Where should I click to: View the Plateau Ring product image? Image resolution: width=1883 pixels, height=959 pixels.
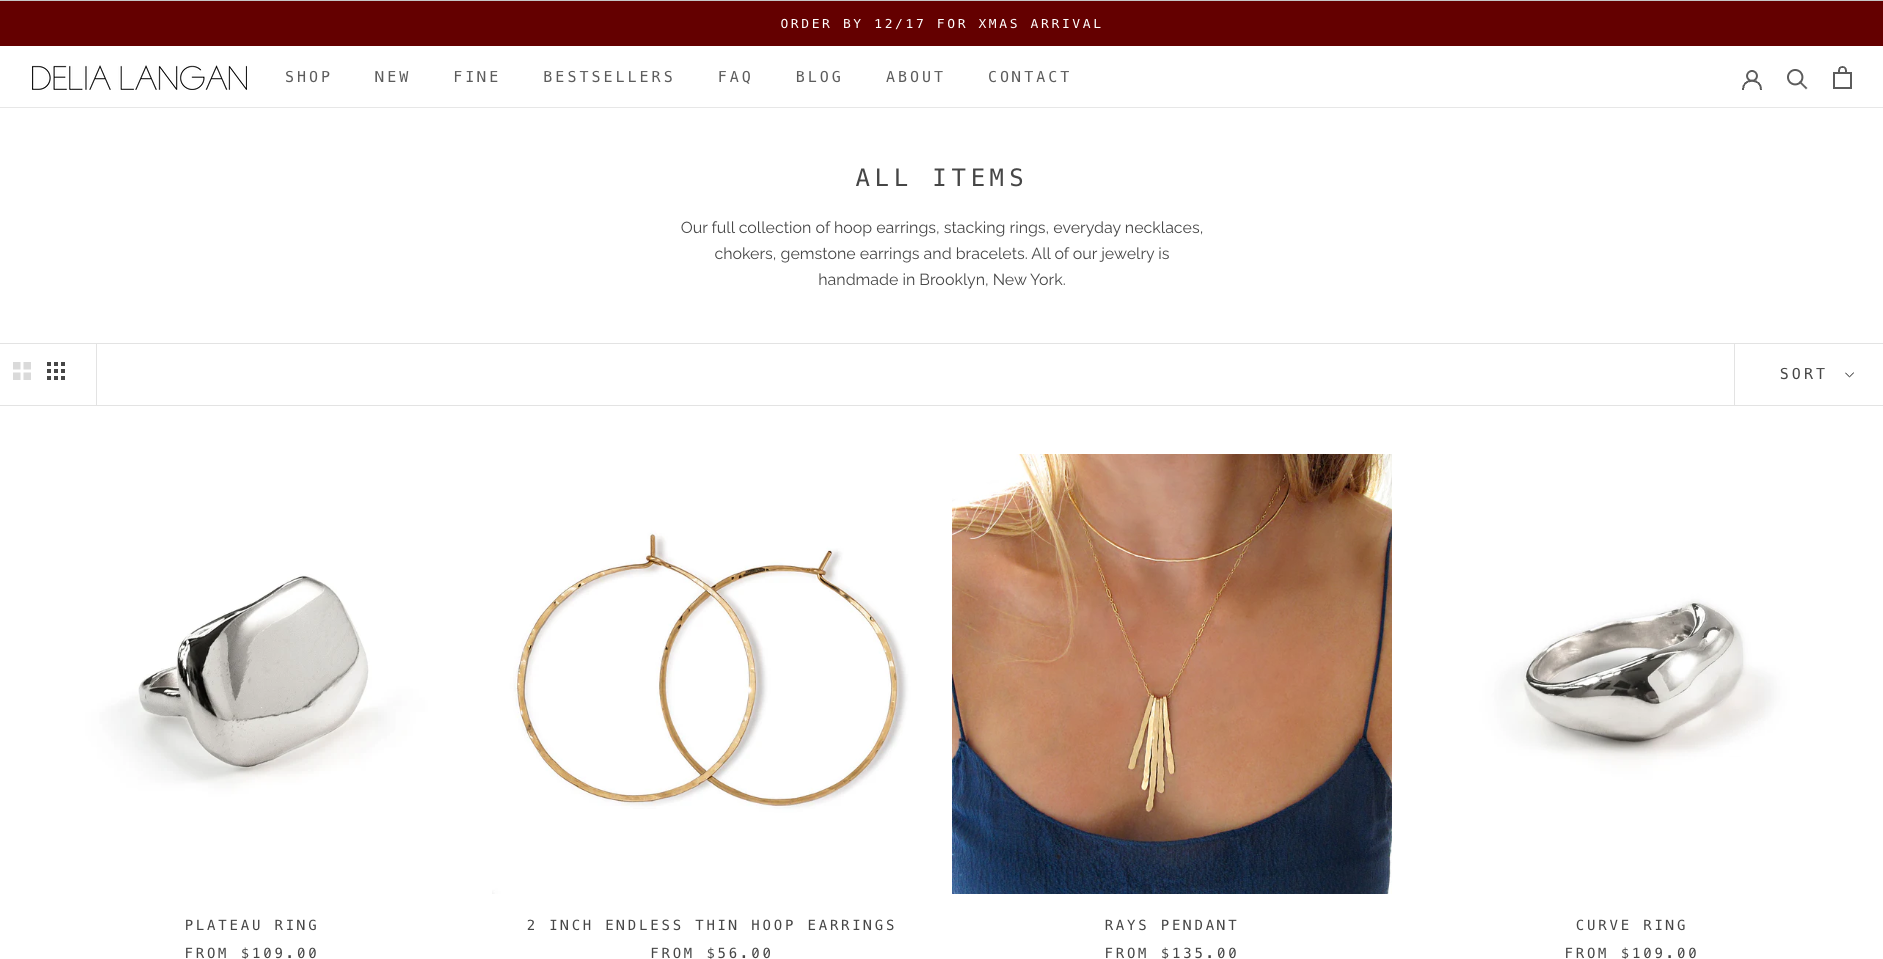coord(252,674)
